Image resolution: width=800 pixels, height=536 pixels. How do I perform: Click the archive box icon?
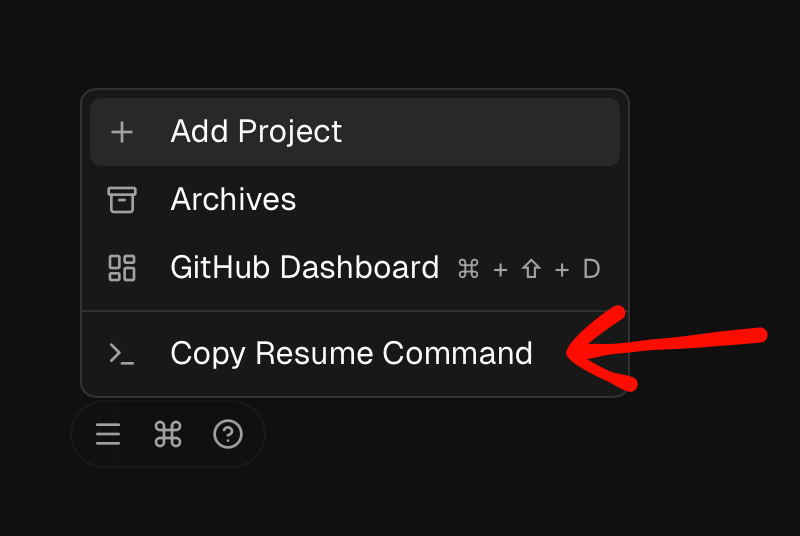[x=122, y=200]
